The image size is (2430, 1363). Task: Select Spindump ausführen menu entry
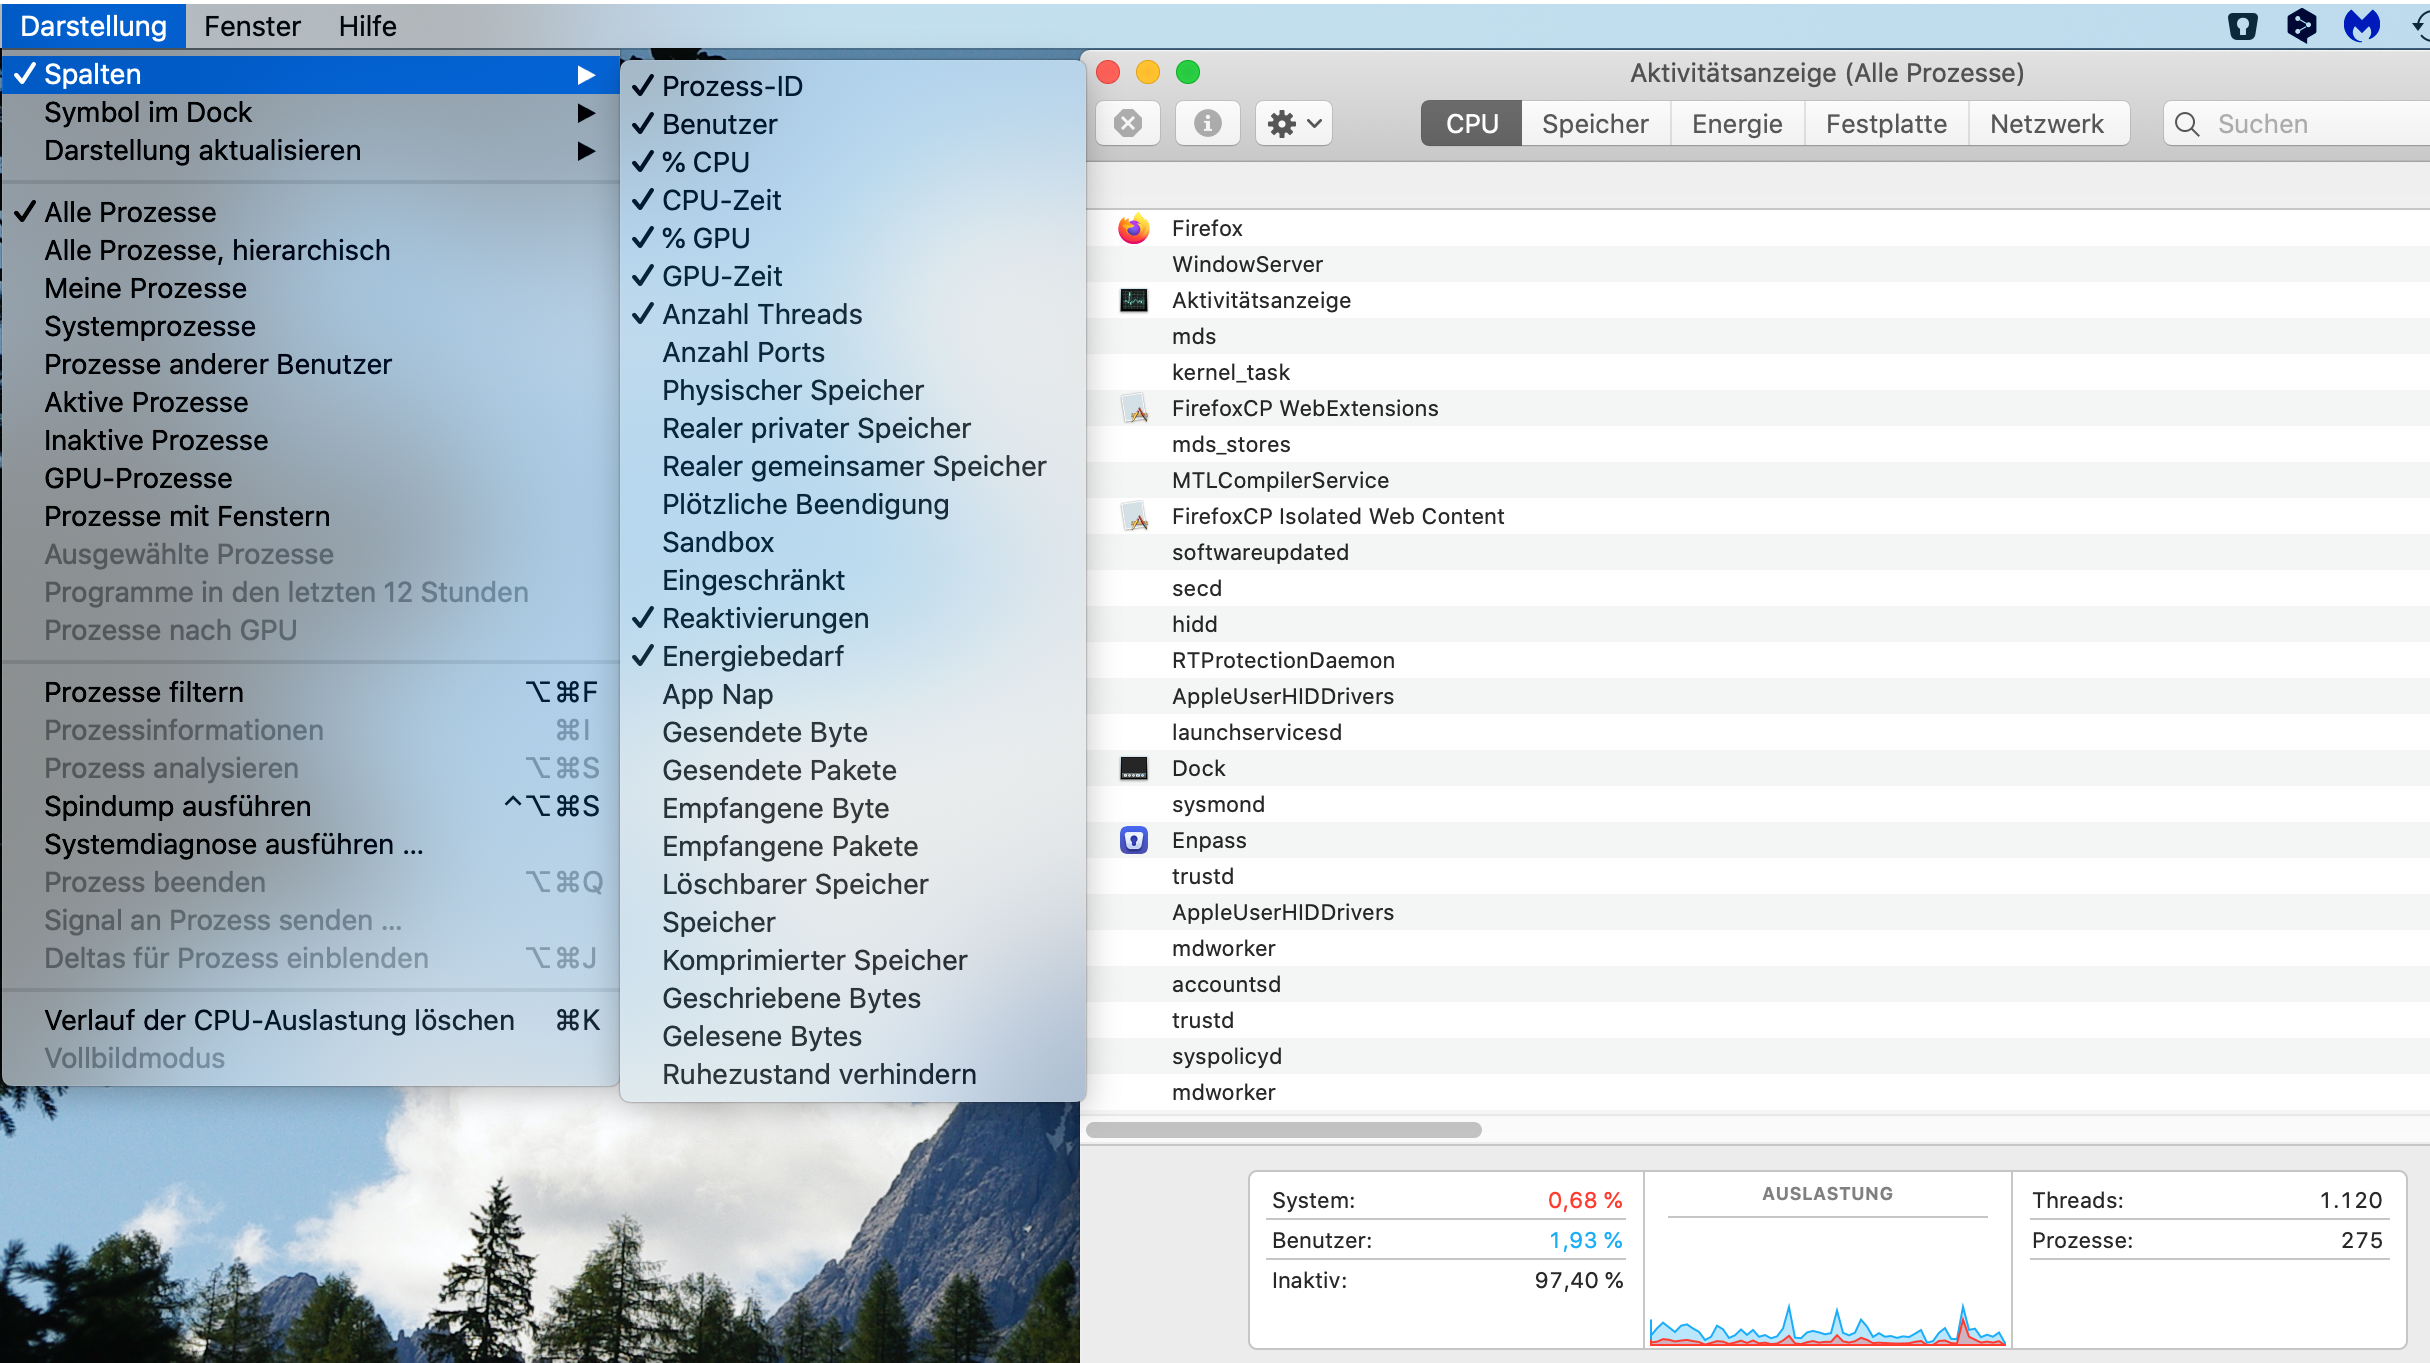[178, 806]
